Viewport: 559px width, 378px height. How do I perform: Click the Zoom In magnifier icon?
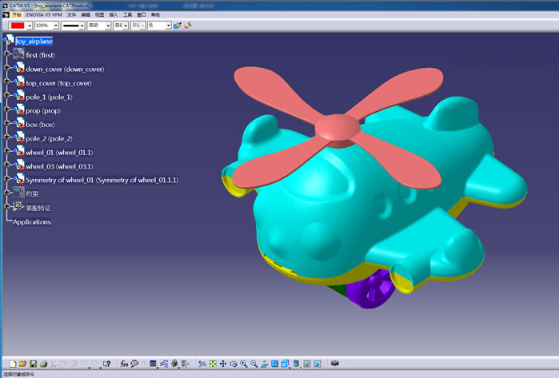pos(244,364)
